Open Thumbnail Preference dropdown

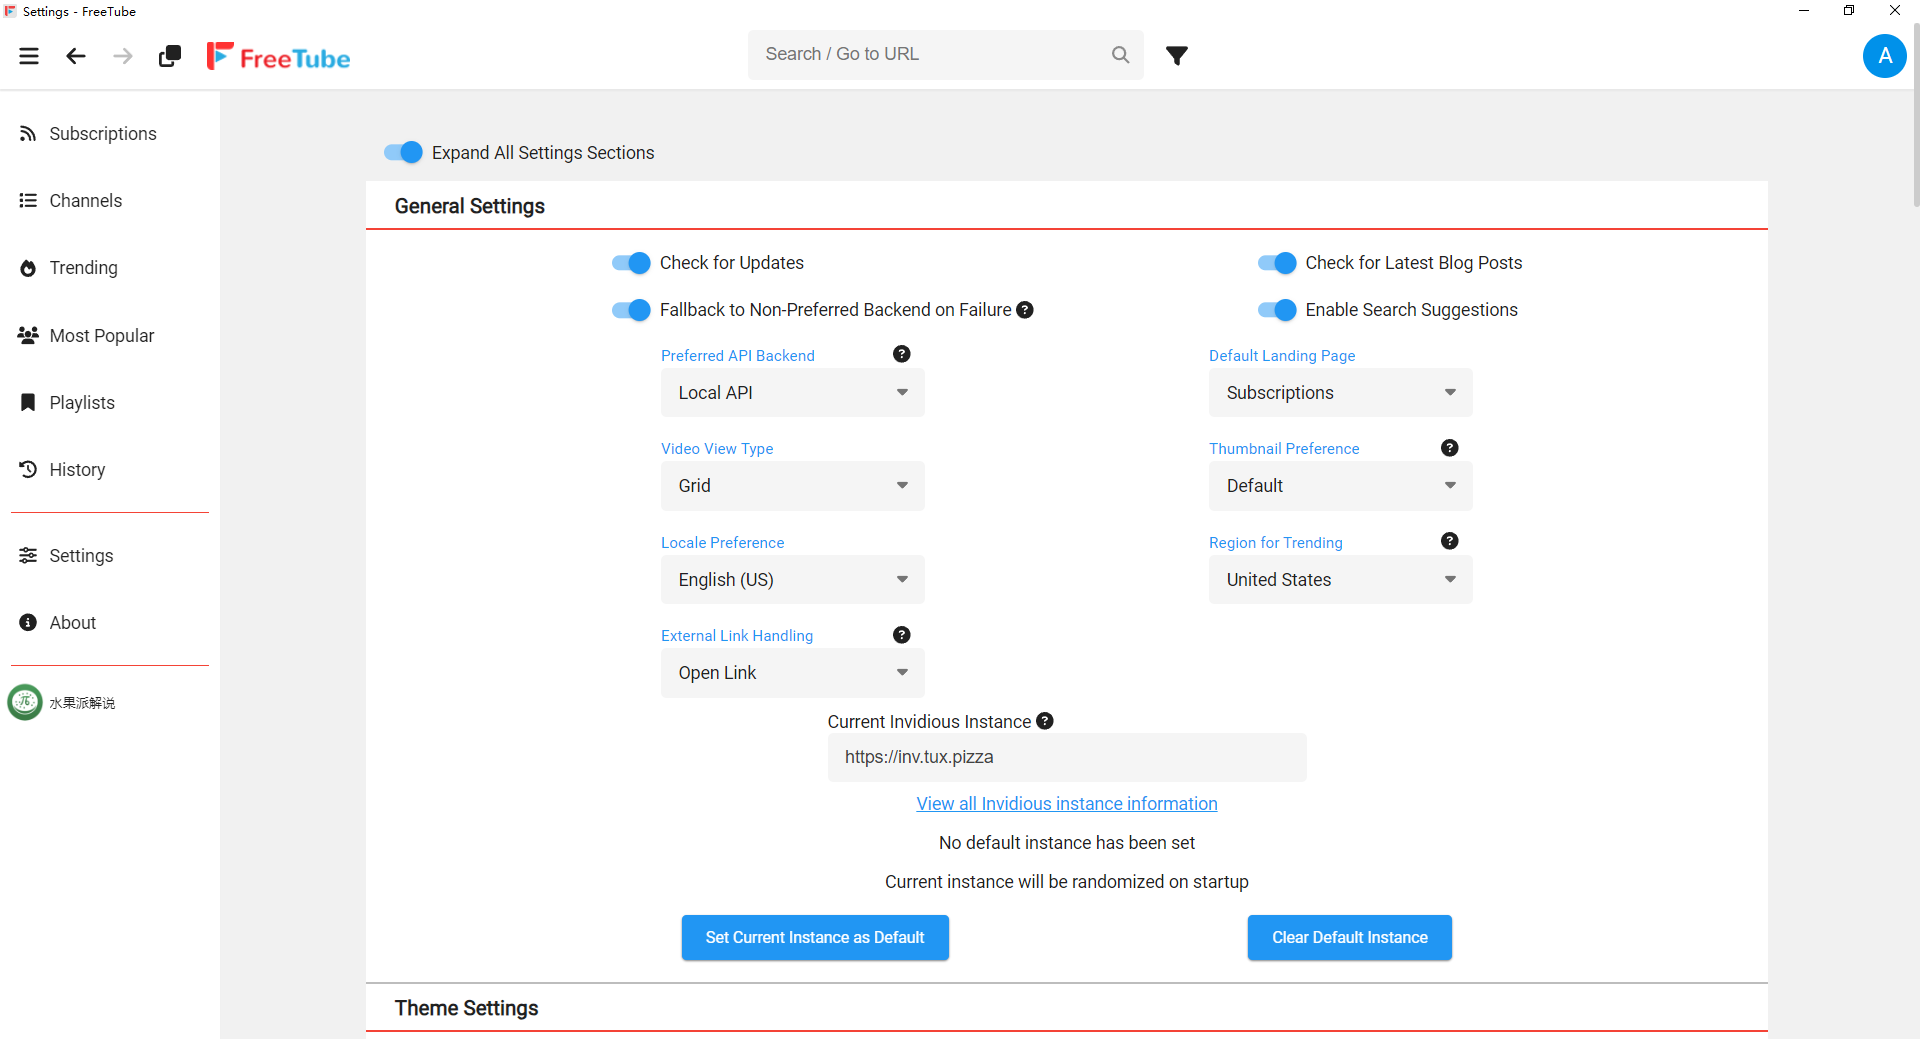point(1340,486)
